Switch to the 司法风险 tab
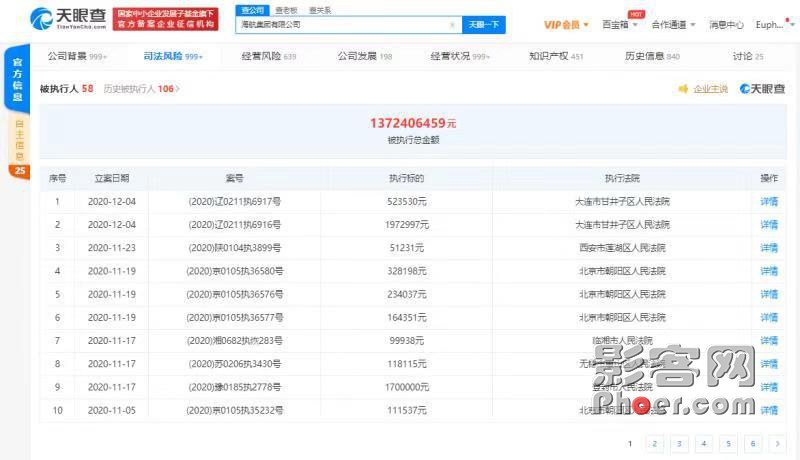Viewport: 800px width, 460px height. pos(172,56)
